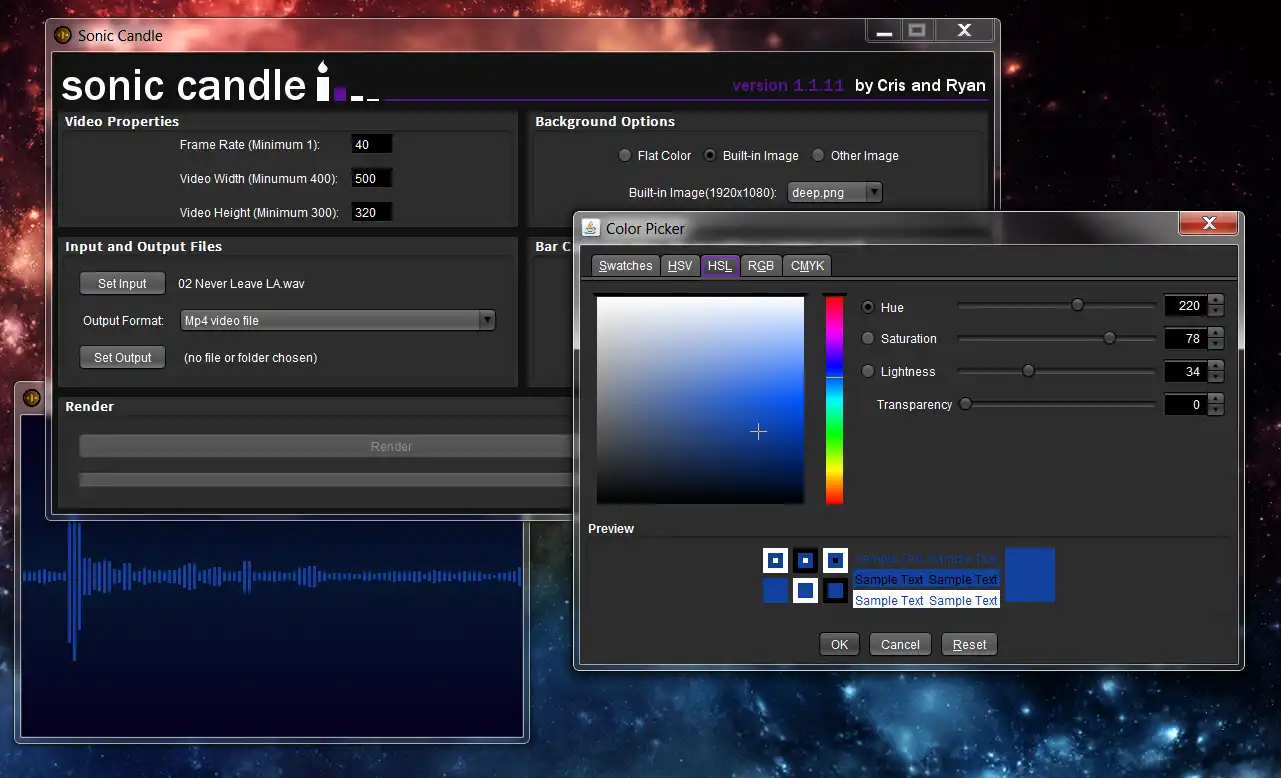Image resolution: width=1281 pixels, height=778 pixels.
Task: Click the "Preview" label in Color Picker
Action: click(x=611, y=528)
